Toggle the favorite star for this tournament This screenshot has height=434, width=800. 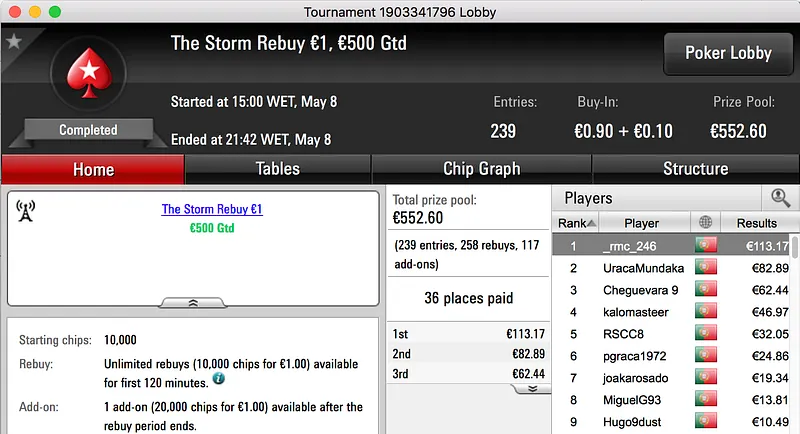tap(13, 42)
